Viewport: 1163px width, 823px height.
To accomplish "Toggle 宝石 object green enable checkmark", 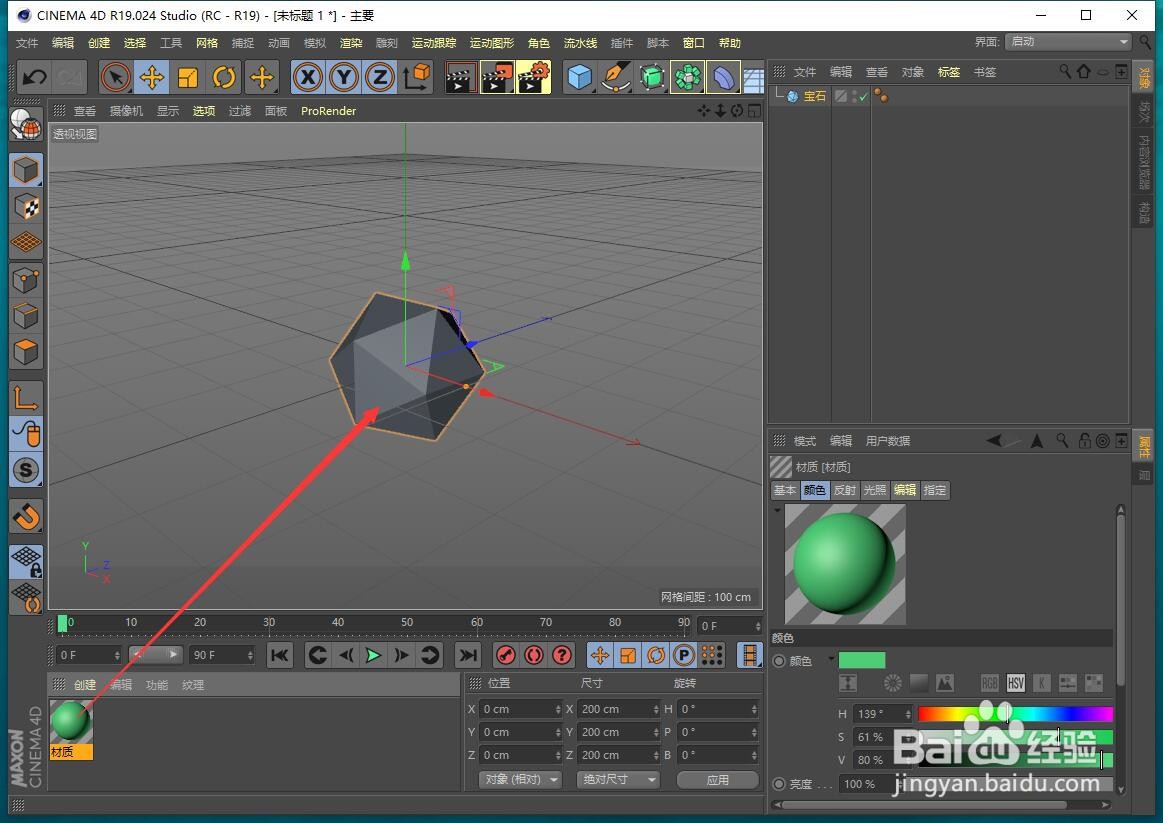I will [x=863, y=96].
